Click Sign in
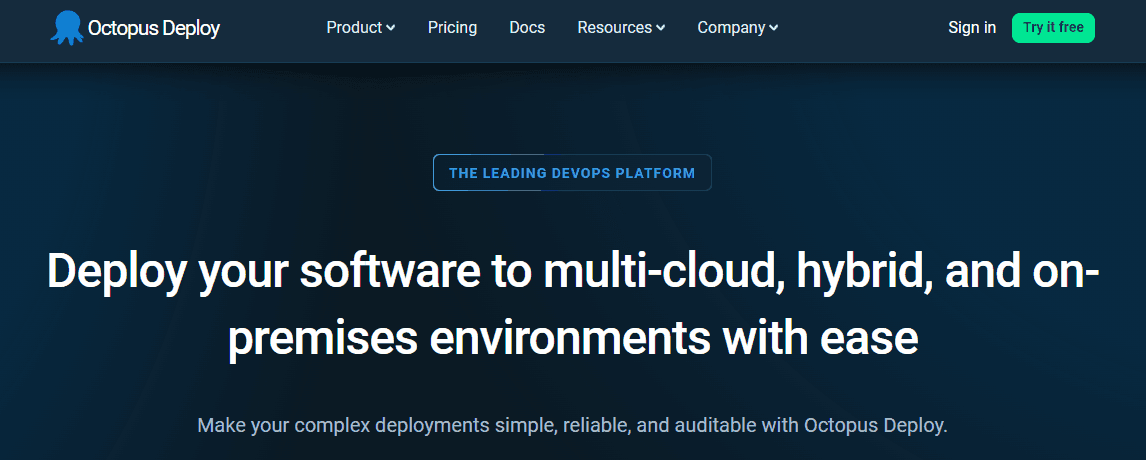Viewport: 1146px width, 460px height. pyautogui.click(x=972, y=28)
